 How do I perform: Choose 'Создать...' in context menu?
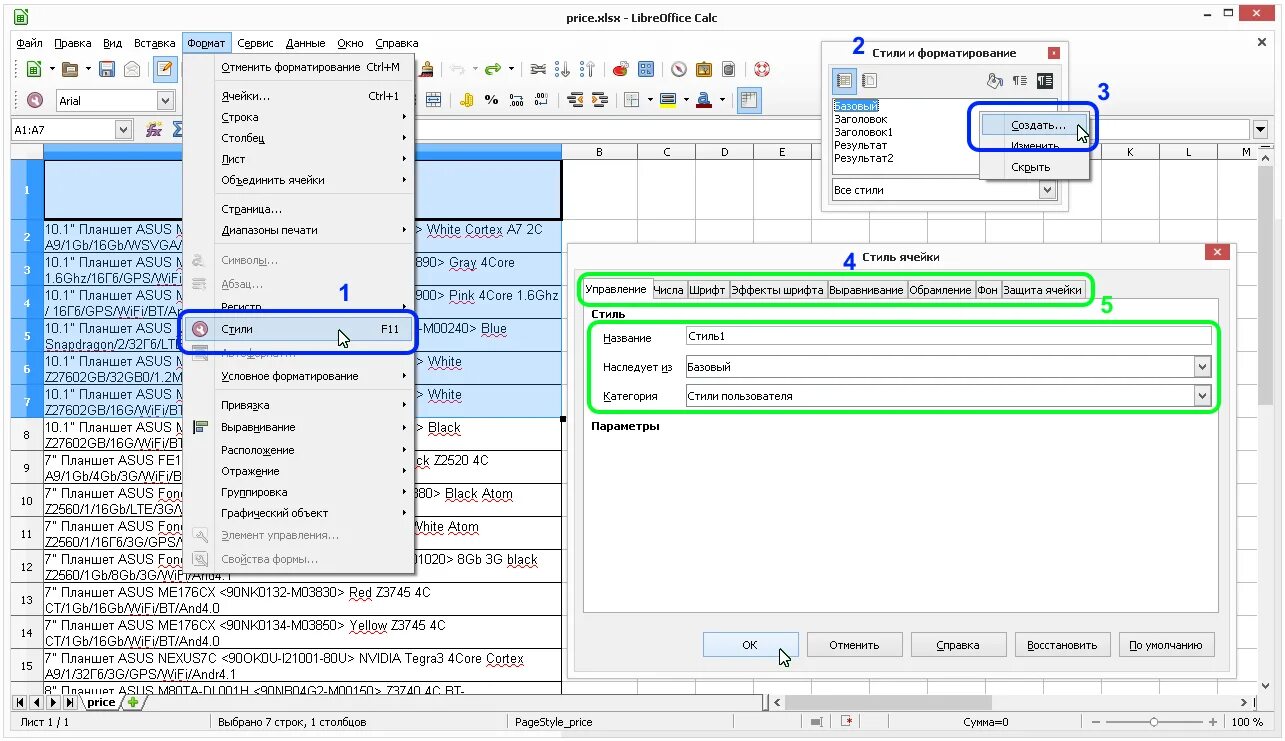coord(1034,125)
